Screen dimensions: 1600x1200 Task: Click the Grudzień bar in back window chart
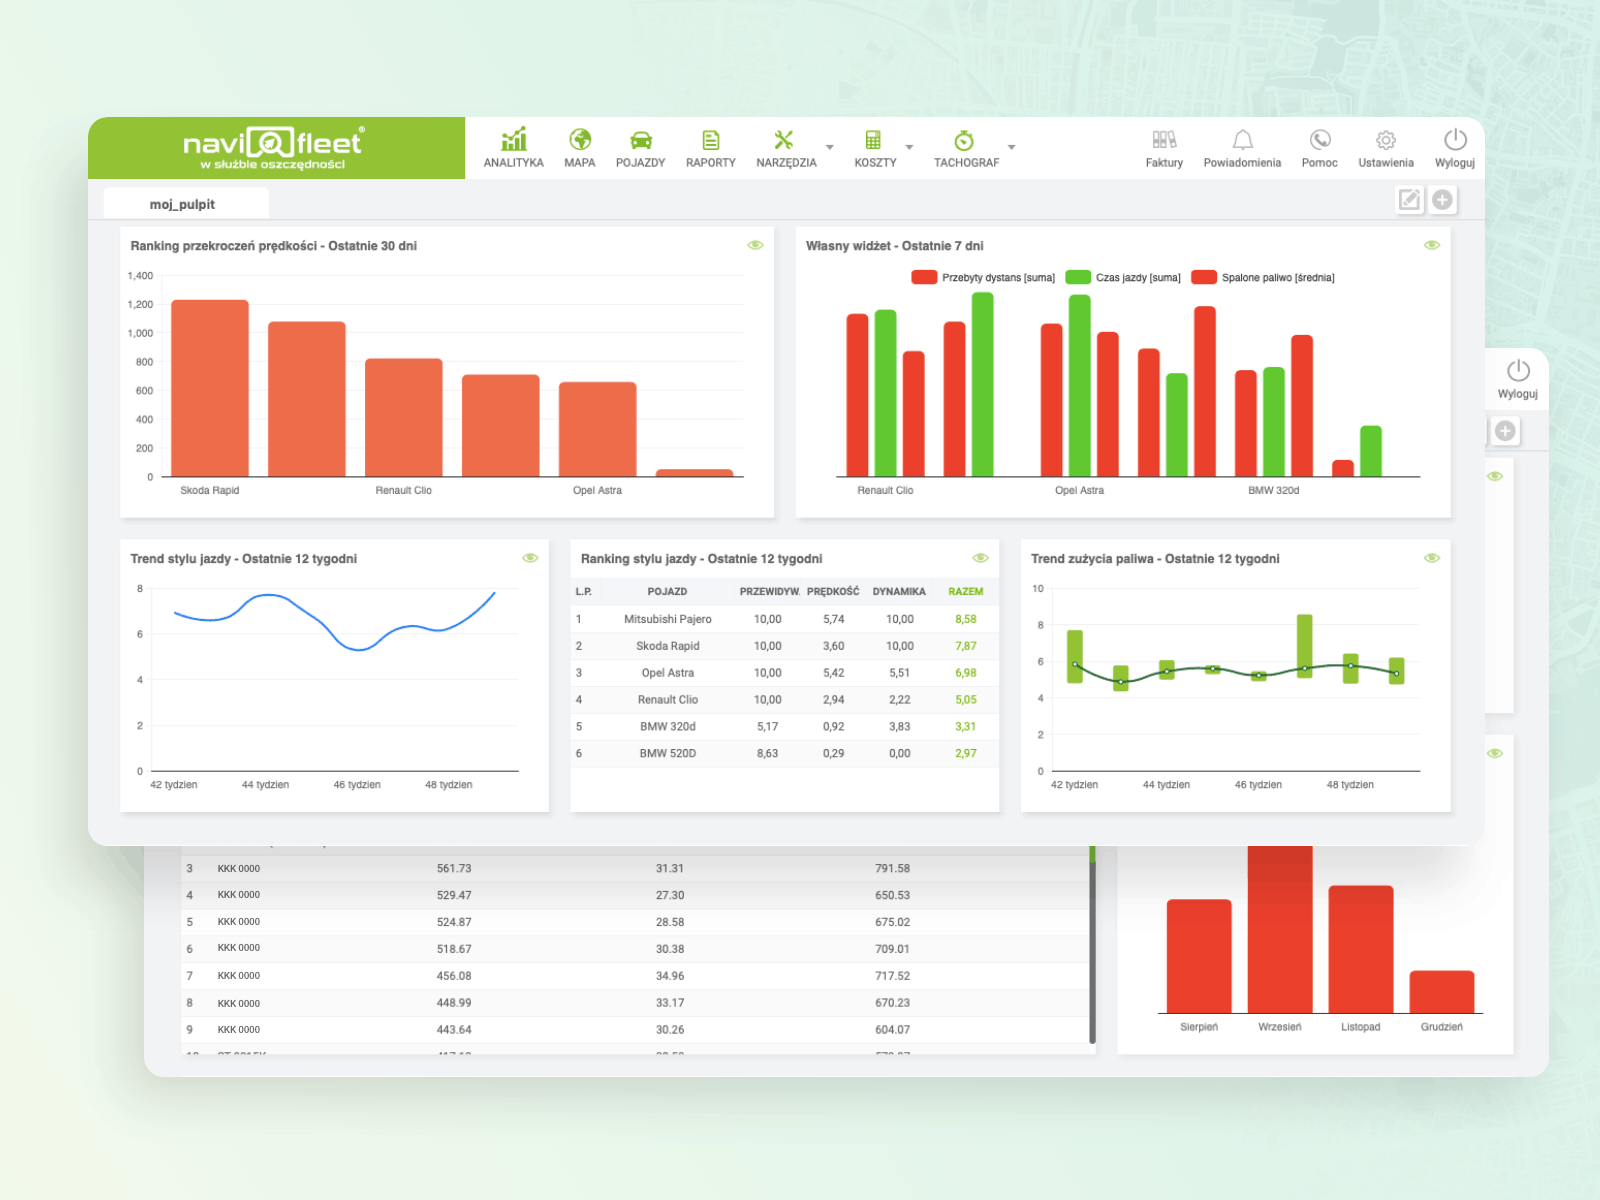[1442, 992]
